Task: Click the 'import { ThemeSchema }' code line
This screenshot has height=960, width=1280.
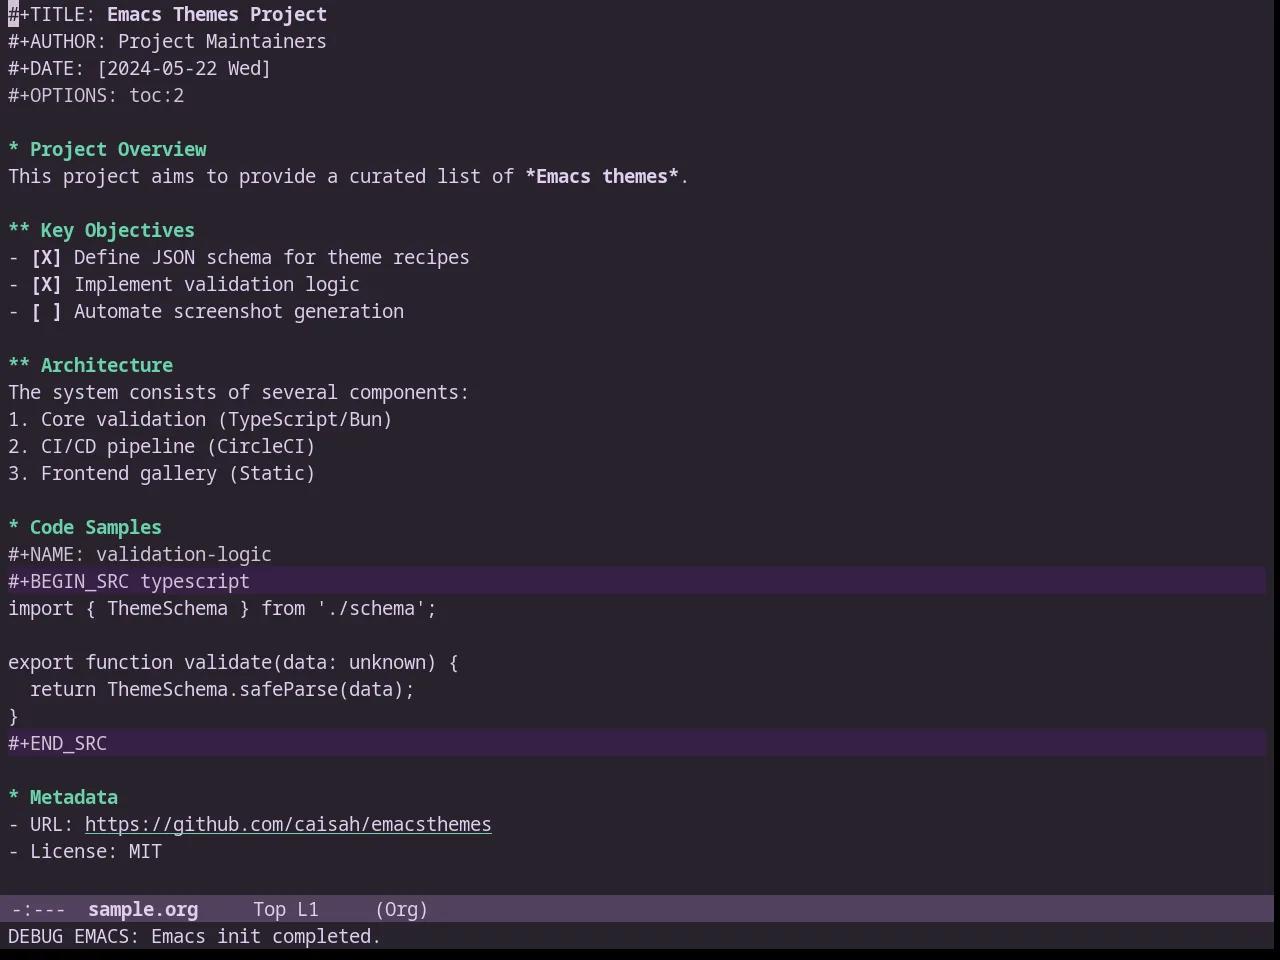Action: tap(222, 608)
